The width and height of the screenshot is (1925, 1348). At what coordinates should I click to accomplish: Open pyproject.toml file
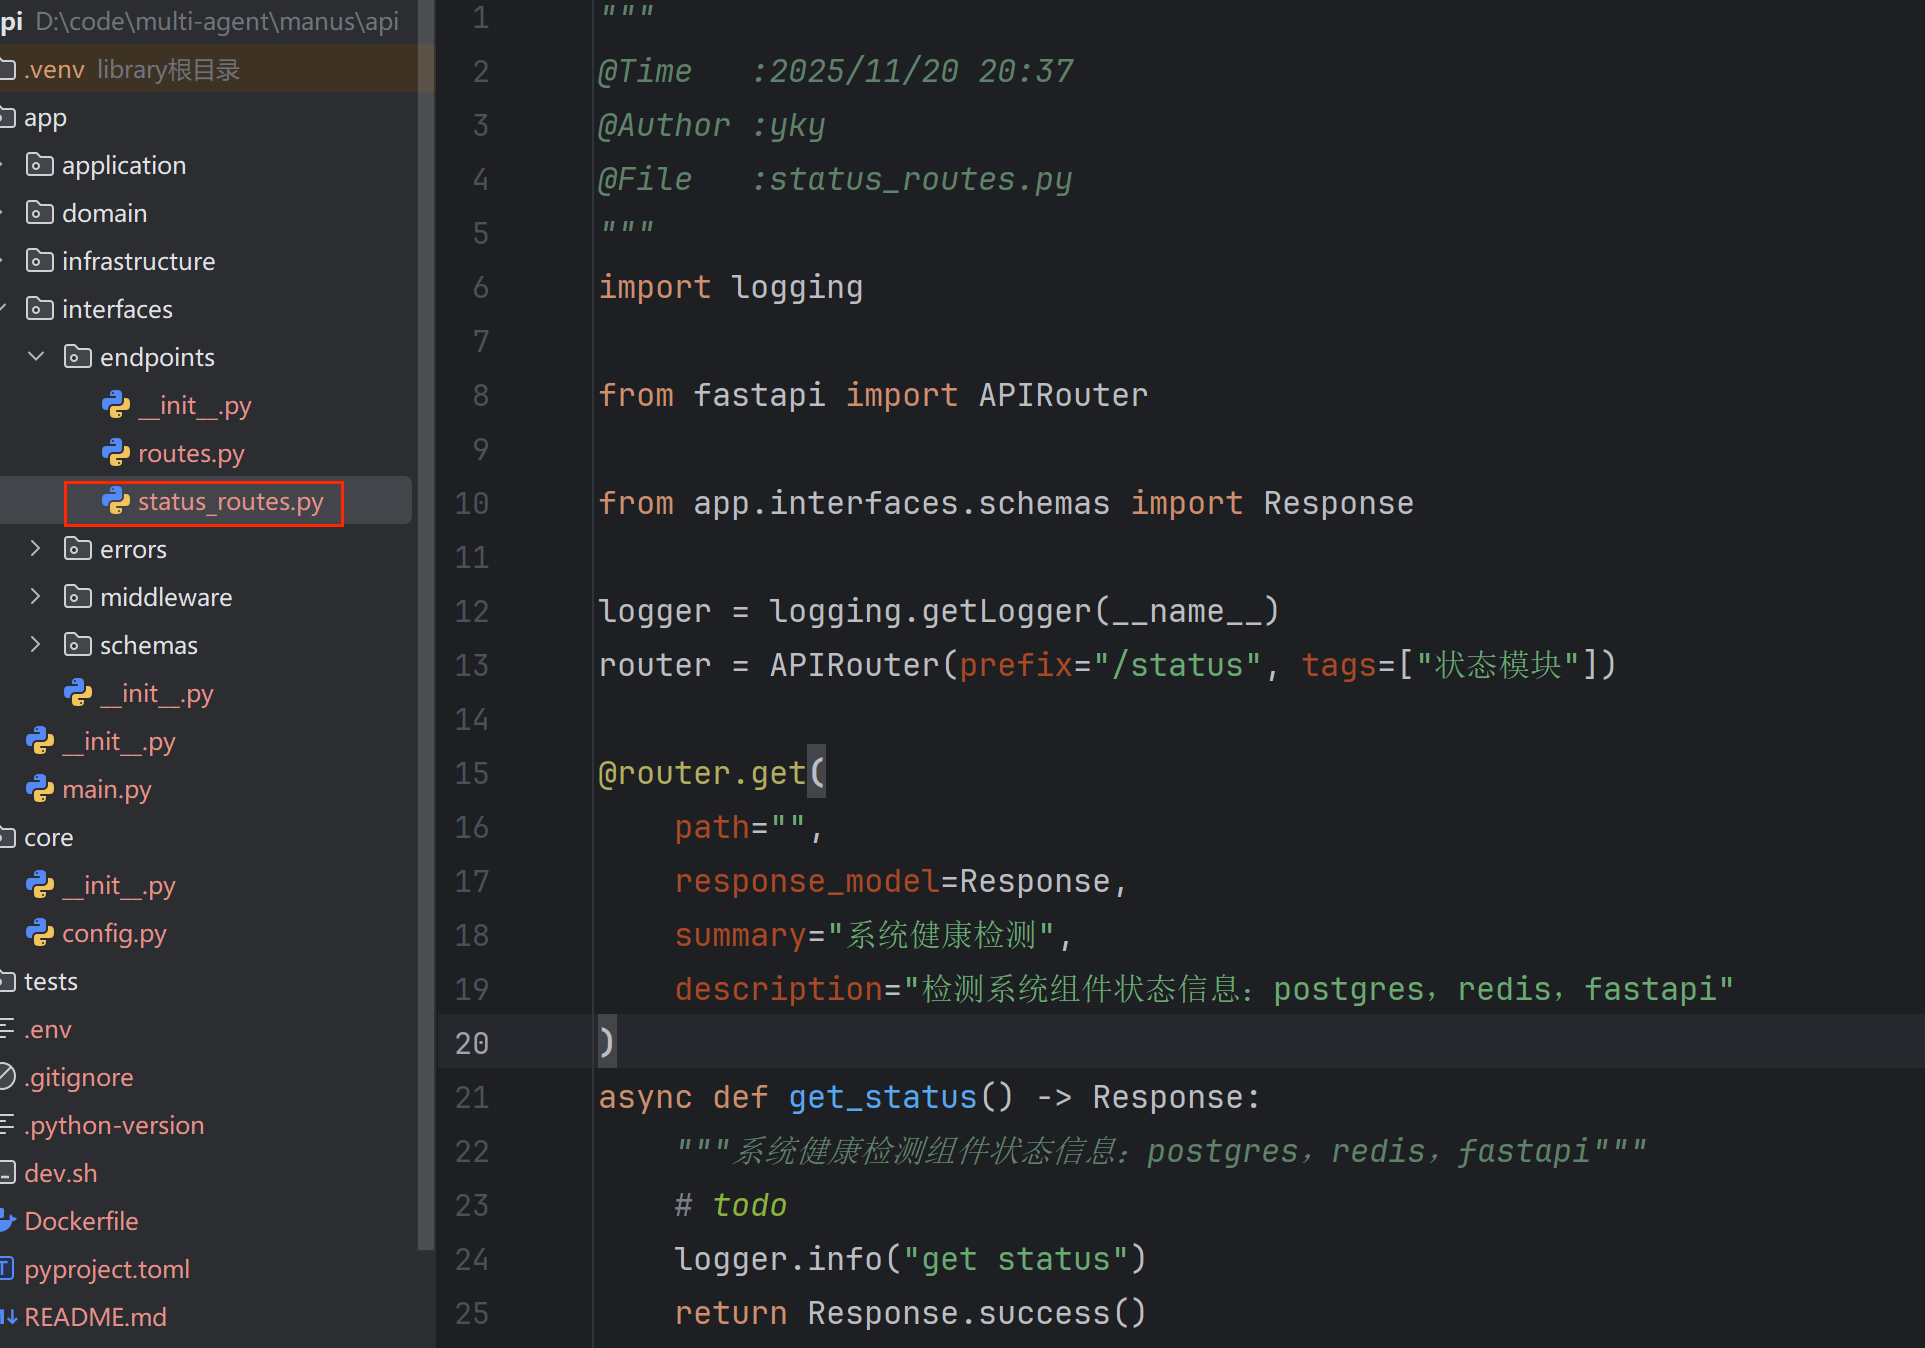click(106, 1269)
